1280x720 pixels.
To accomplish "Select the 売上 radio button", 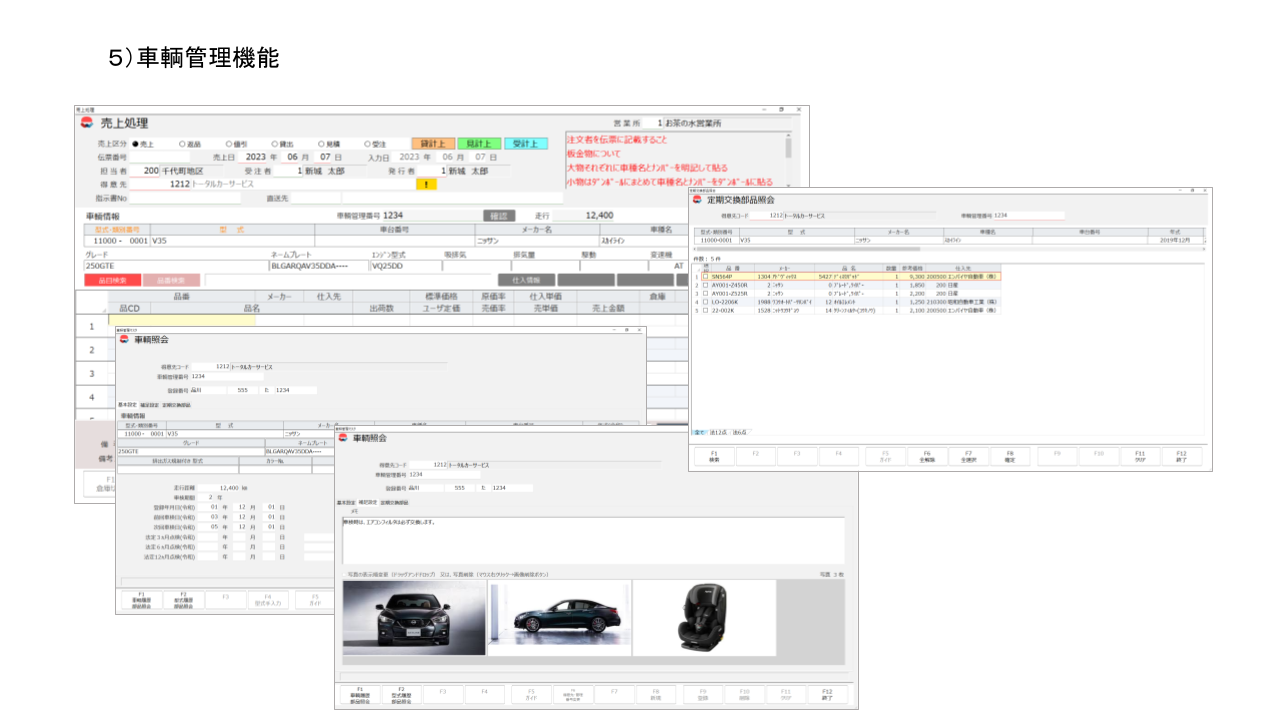I will (x=135, y=144).
